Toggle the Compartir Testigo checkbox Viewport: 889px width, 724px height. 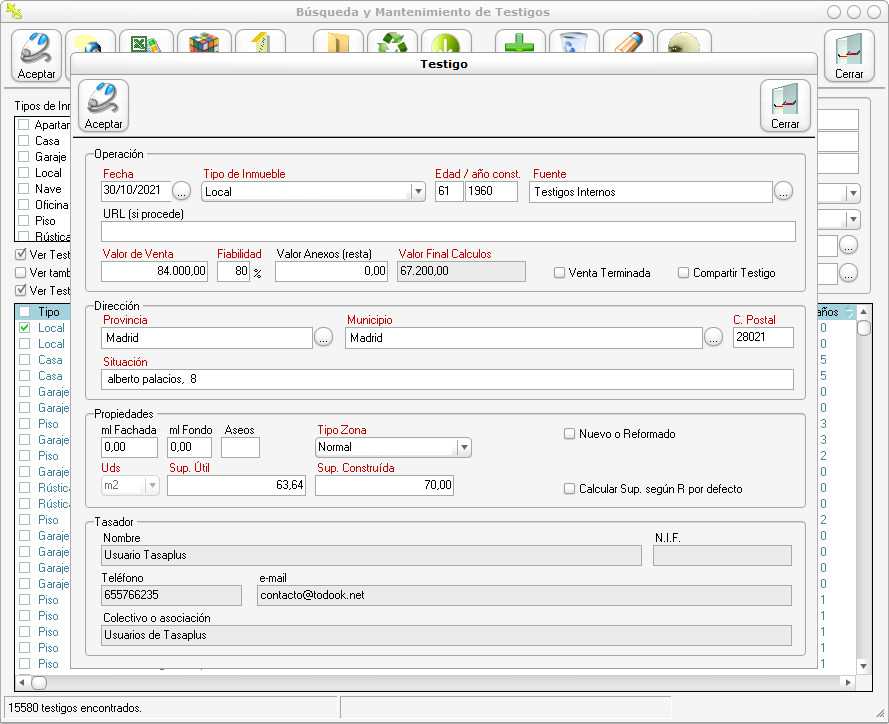click(x=684, y=272)
